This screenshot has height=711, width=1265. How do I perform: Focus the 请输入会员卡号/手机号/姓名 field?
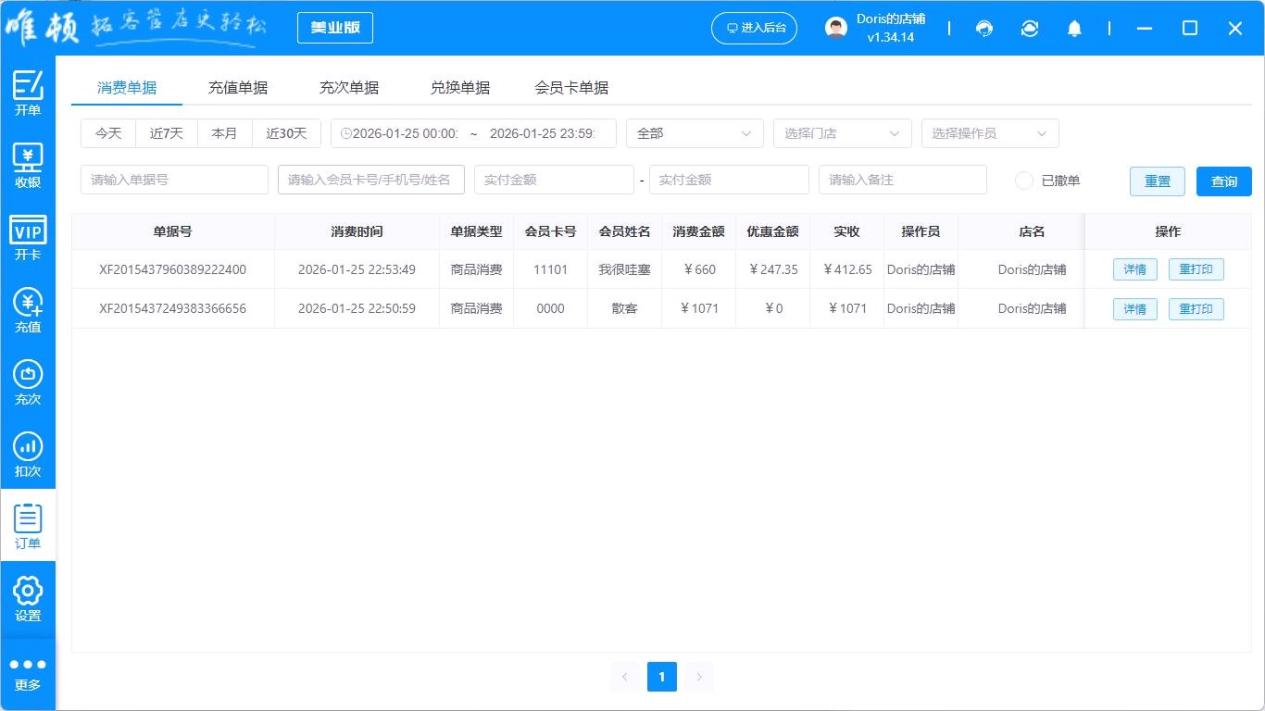[371, 180]
